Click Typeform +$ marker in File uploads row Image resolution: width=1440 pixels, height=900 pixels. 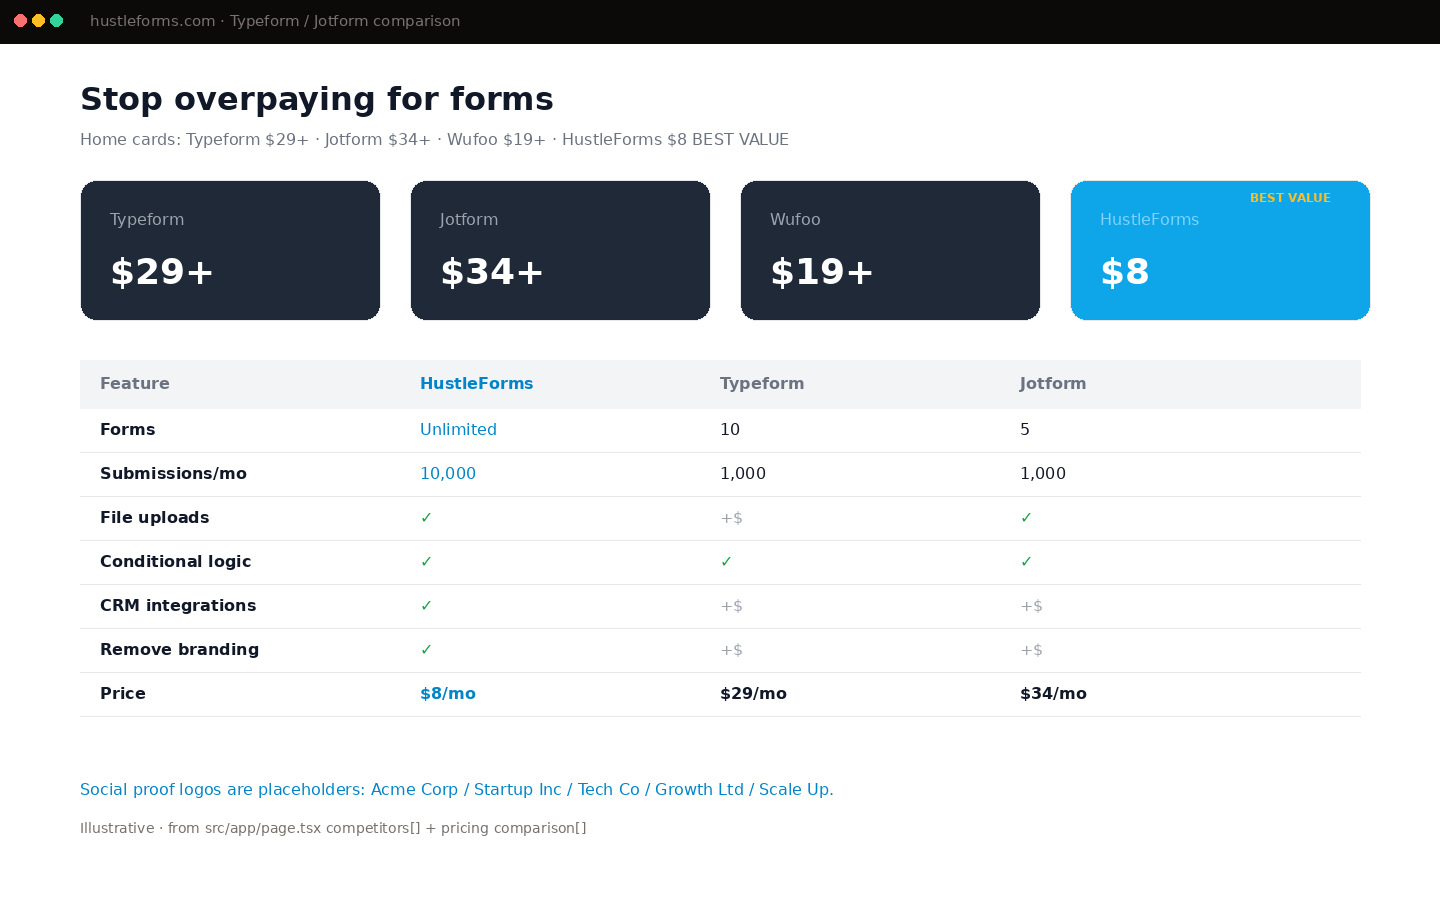pos(731,518)
